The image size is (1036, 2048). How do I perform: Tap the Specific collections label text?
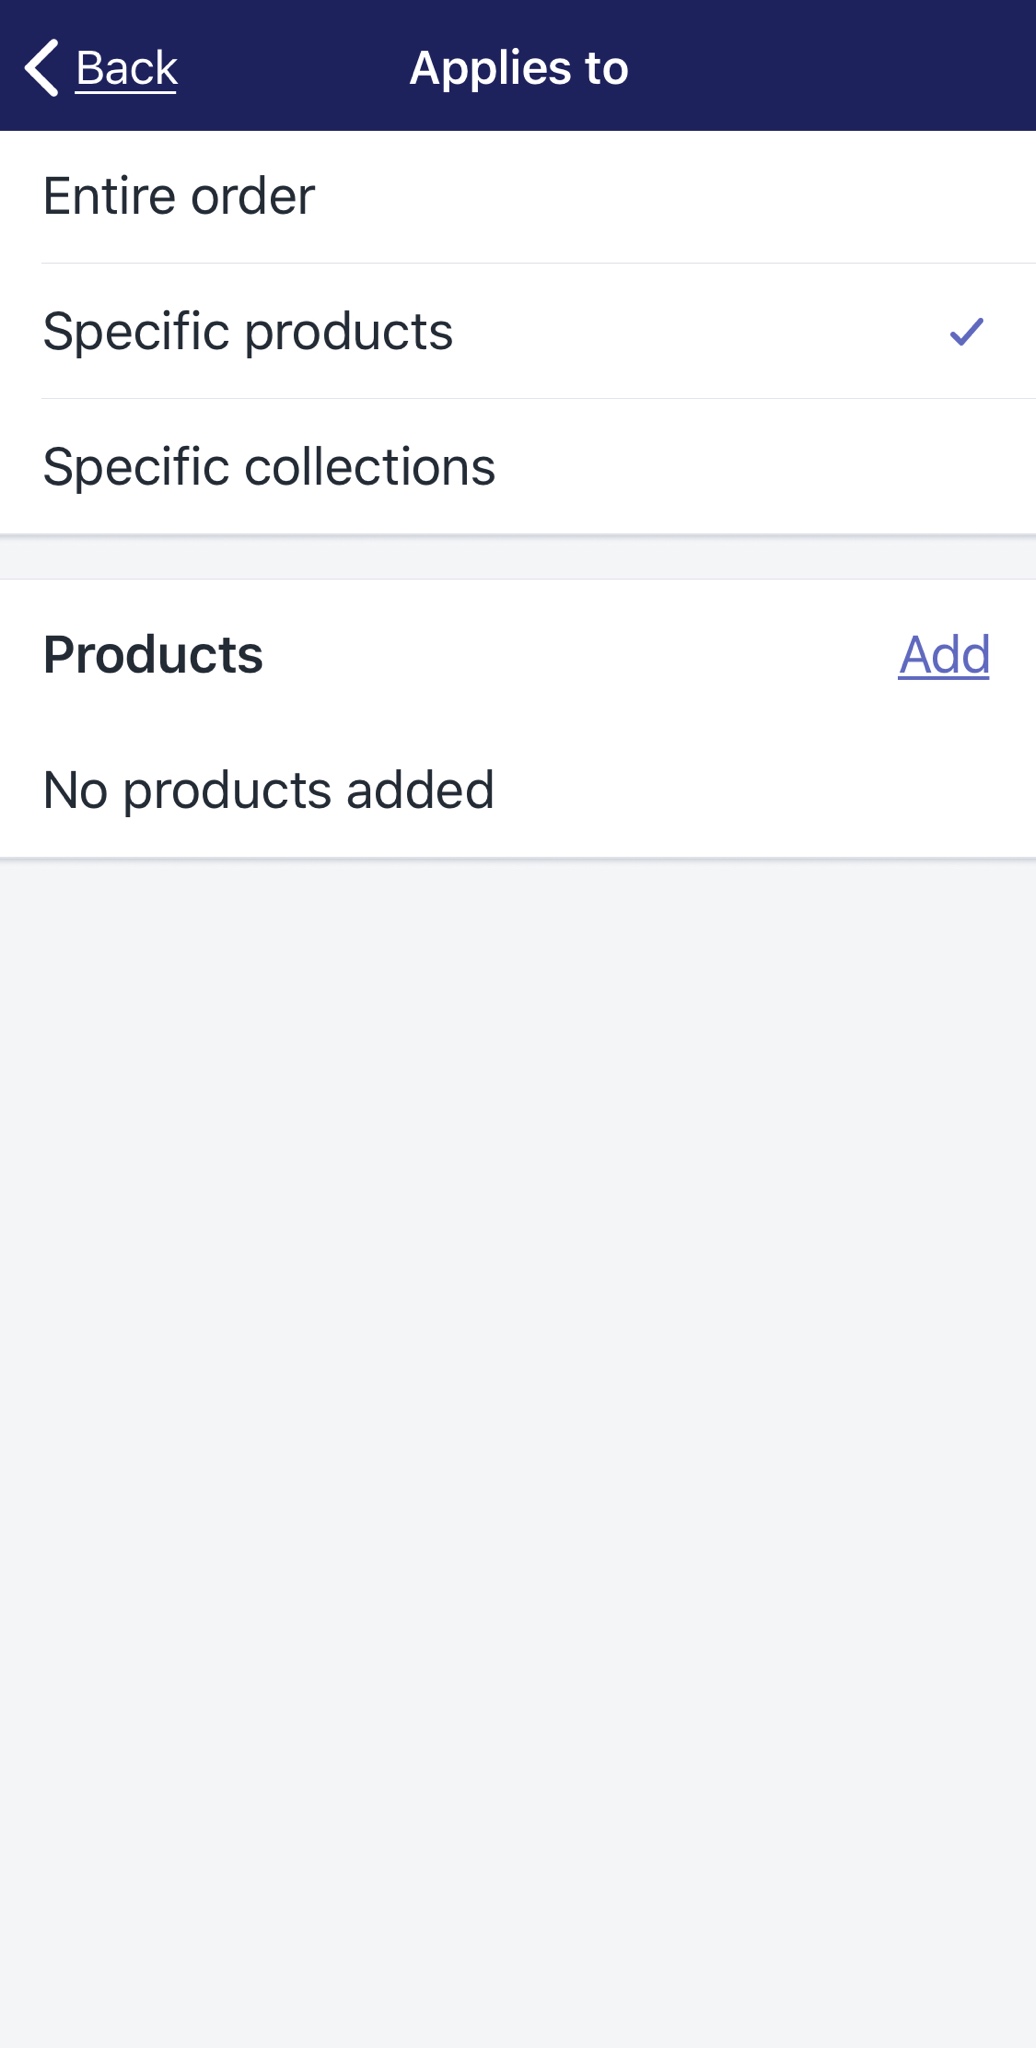[x=269, y=466]
